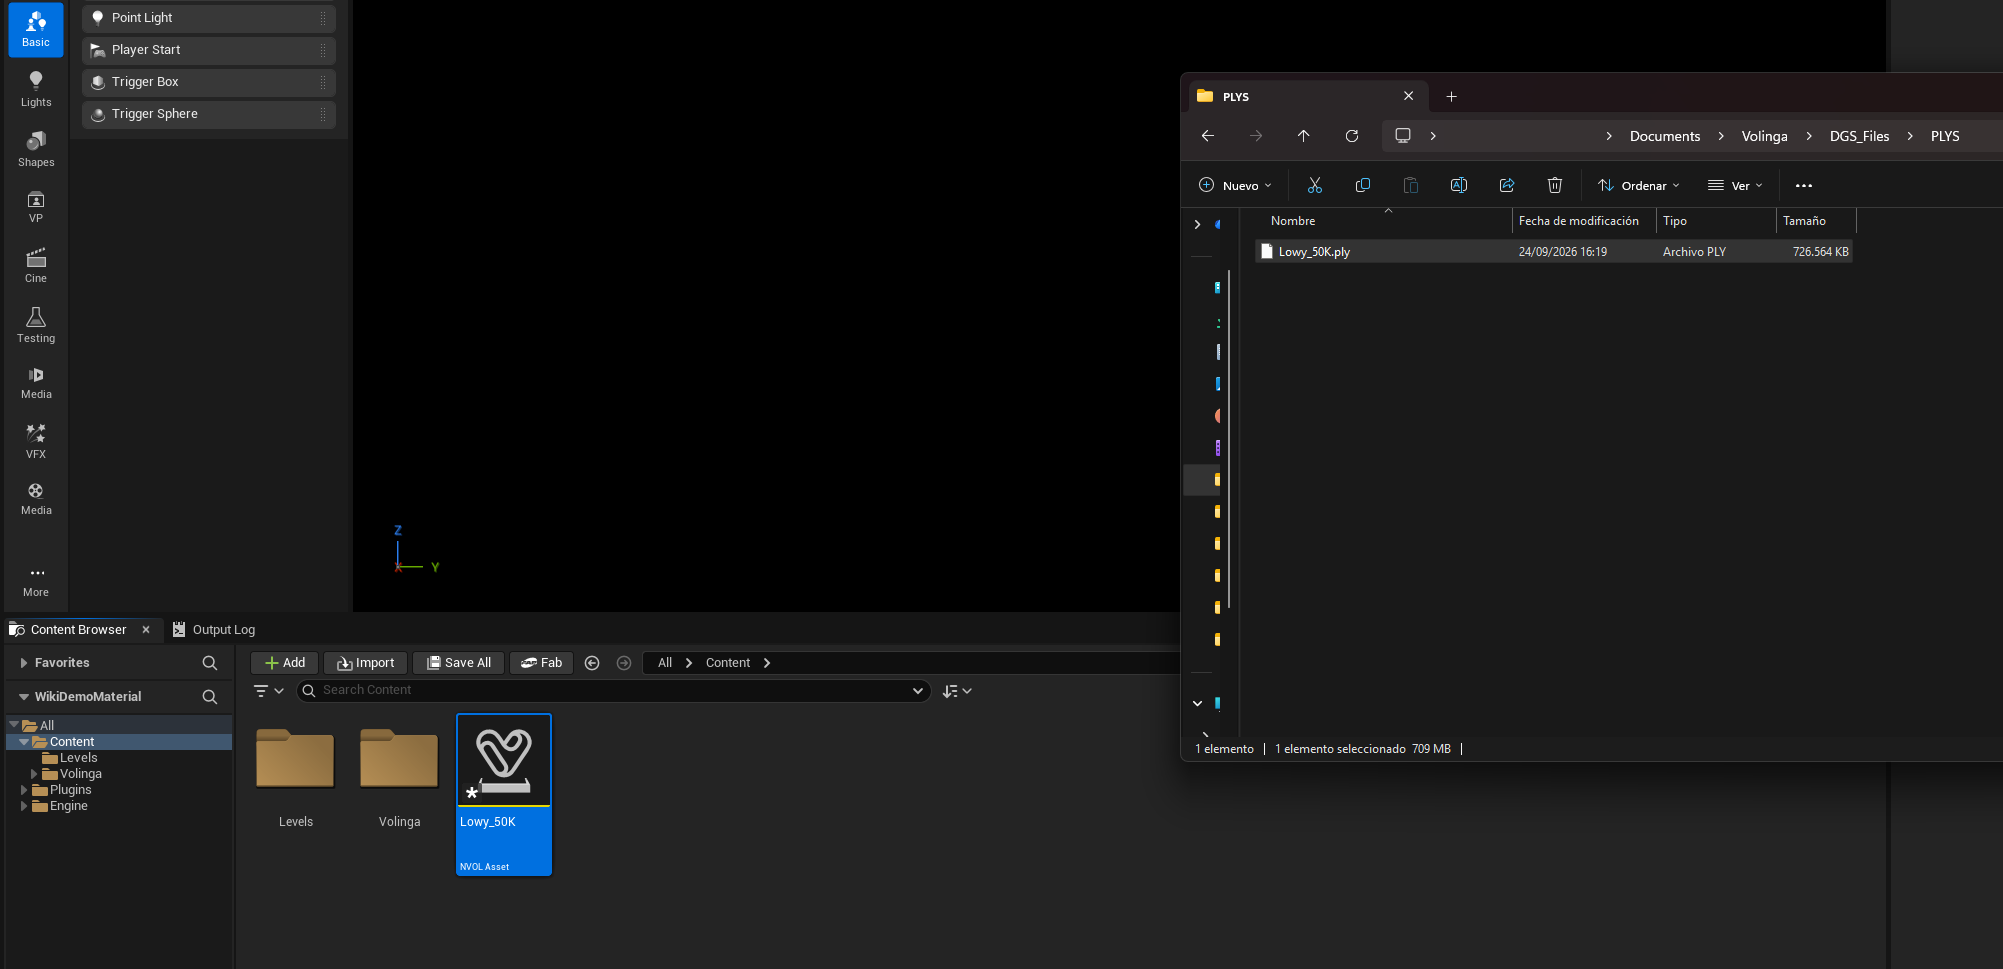Open the Ordenar sort dropdown
The width and height of the screenshot is (2003, 969).
[1638, 185]
